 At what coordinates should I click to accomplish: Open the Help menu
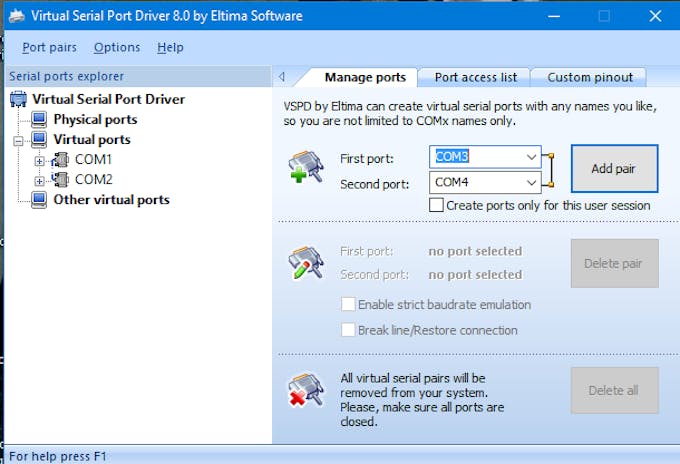pyautogui.click(x=170, y=47)
